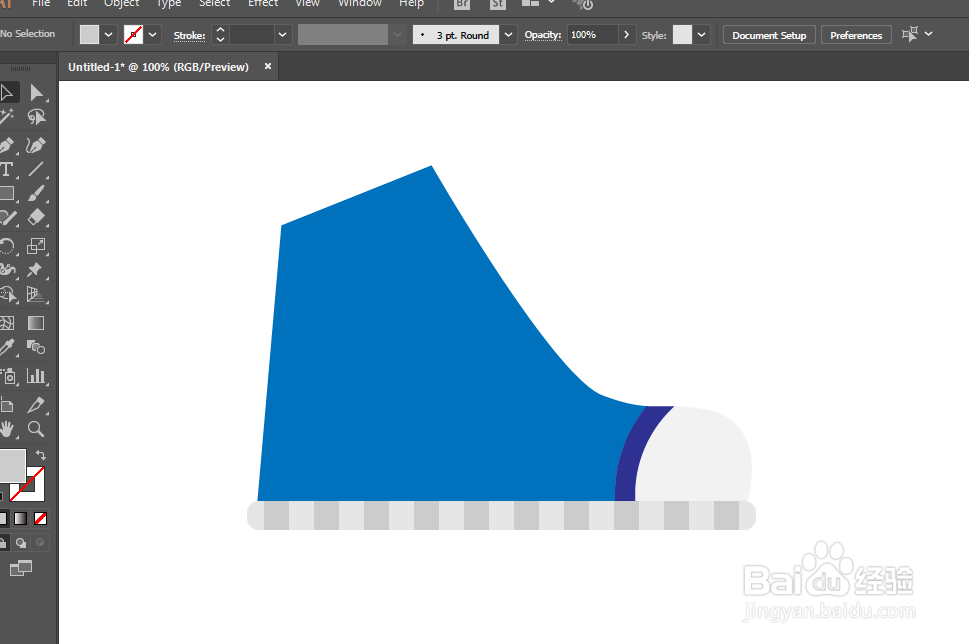Click the Document Setup button
Screen dimensions: 969x644
point(769,35)
